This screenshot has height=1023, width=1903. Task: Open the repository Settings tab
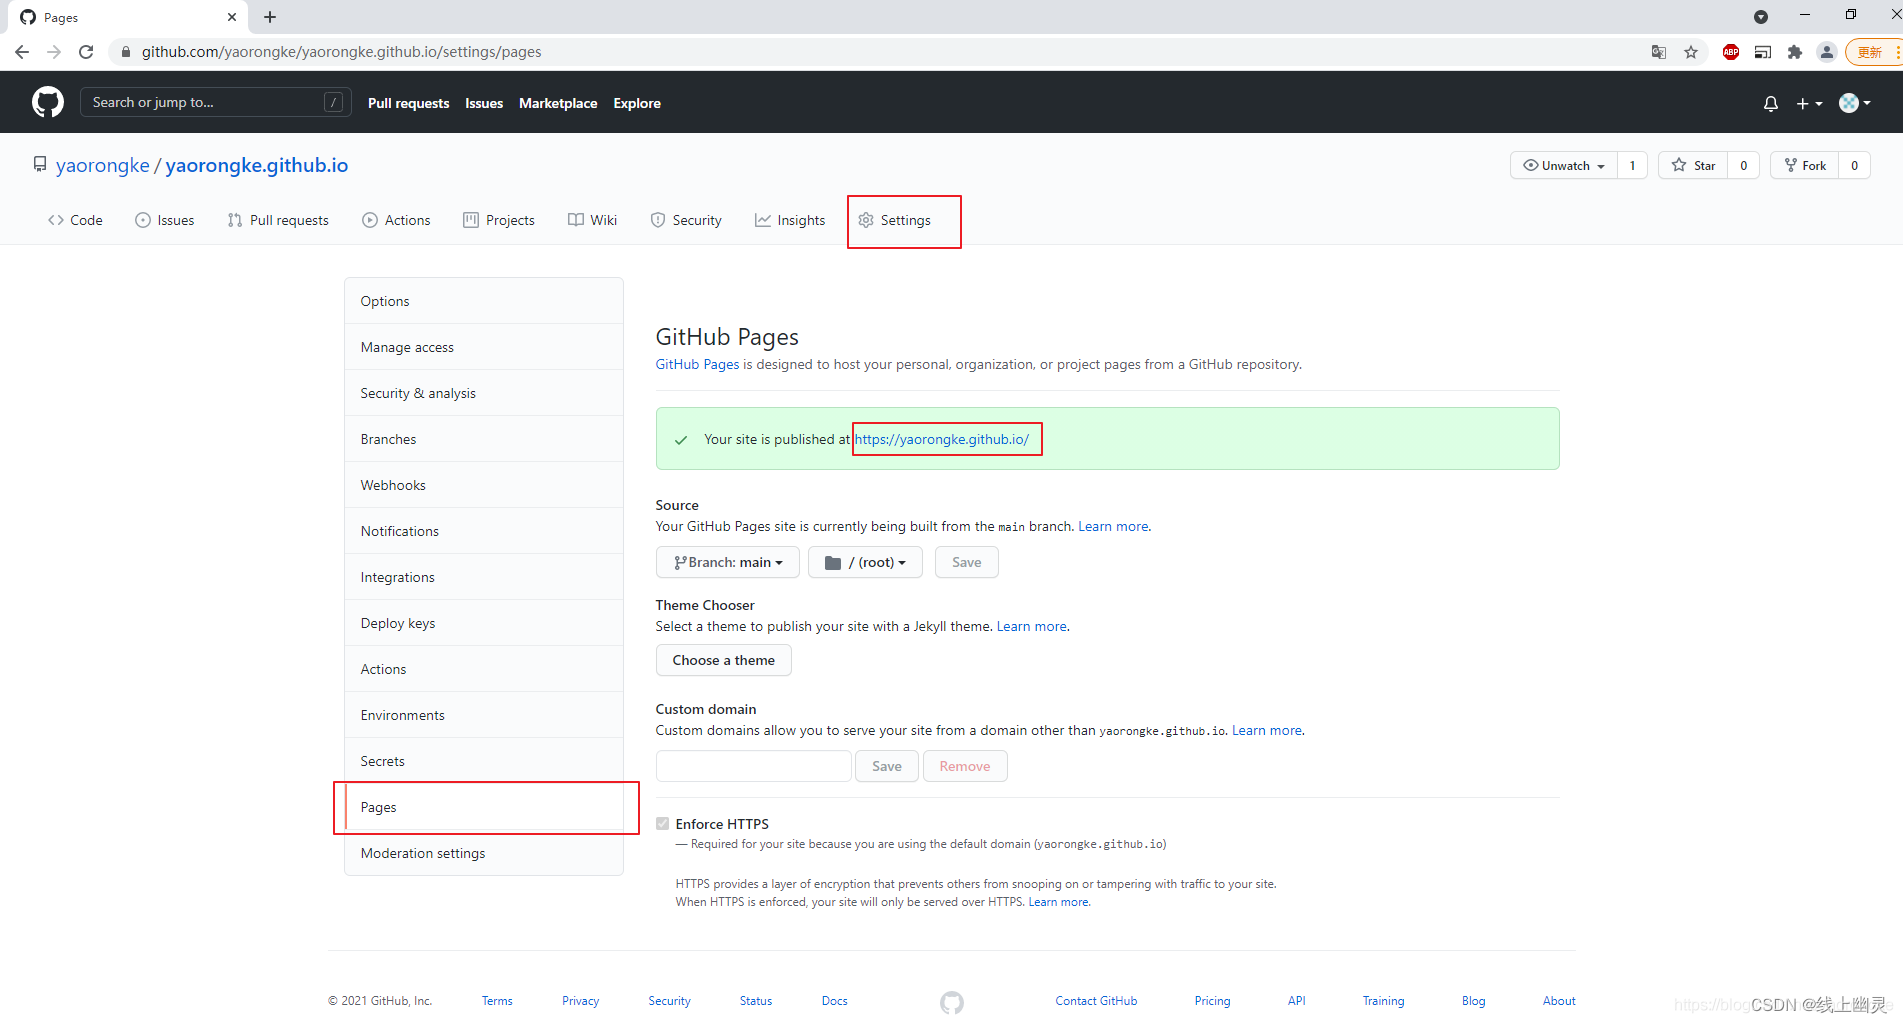[895, 220]
